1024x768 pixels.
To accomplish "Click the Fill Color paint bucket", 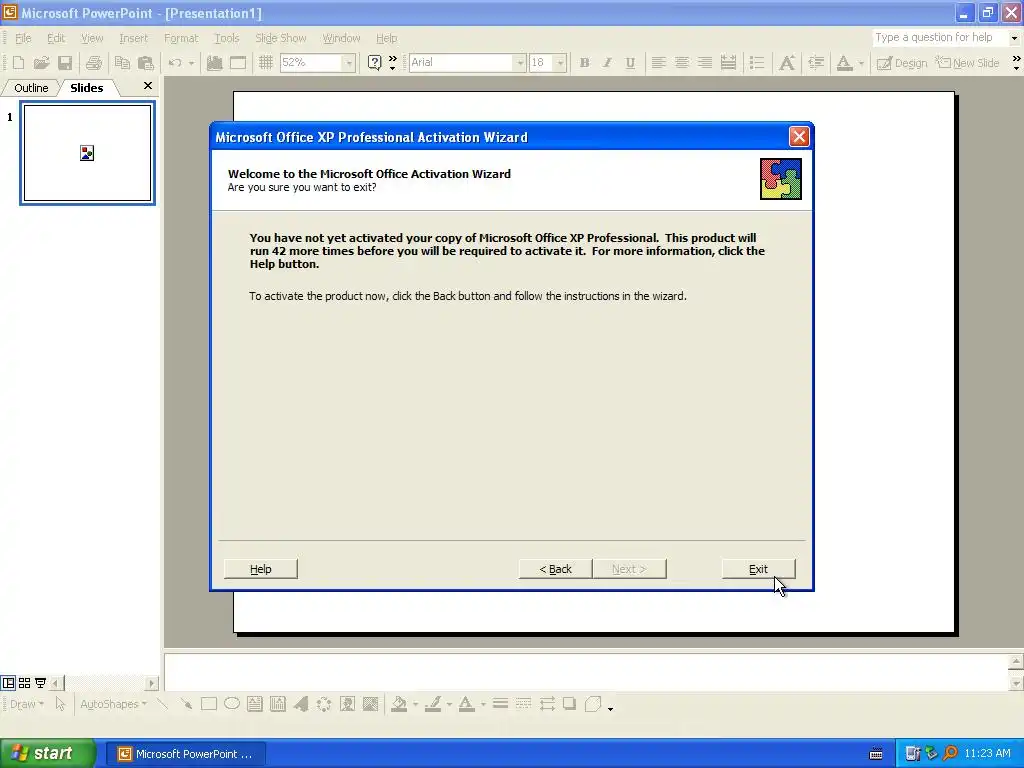I will (x=398, y=704).
